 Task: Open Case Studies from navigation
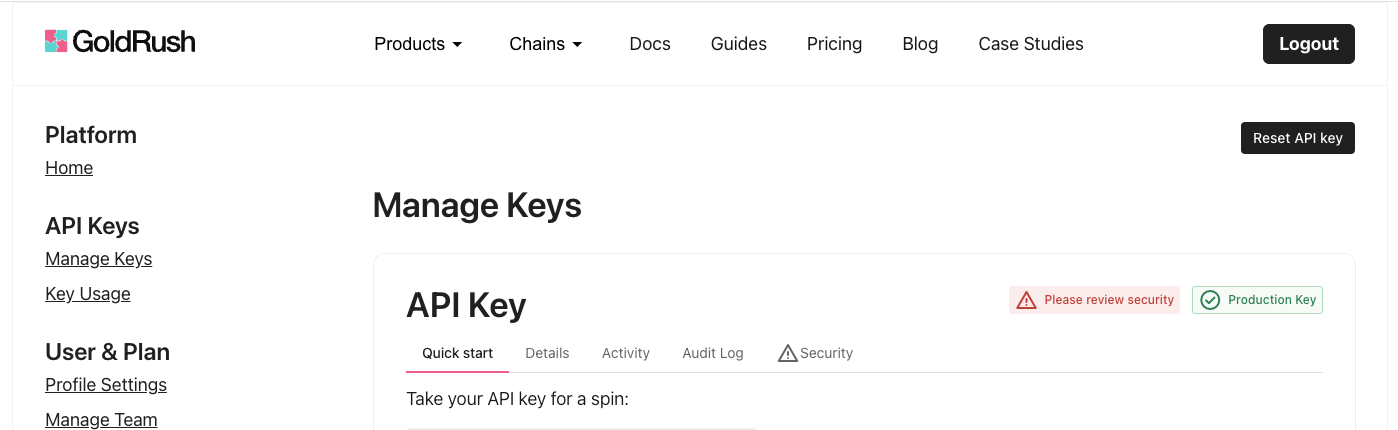tap(1031, 44)
